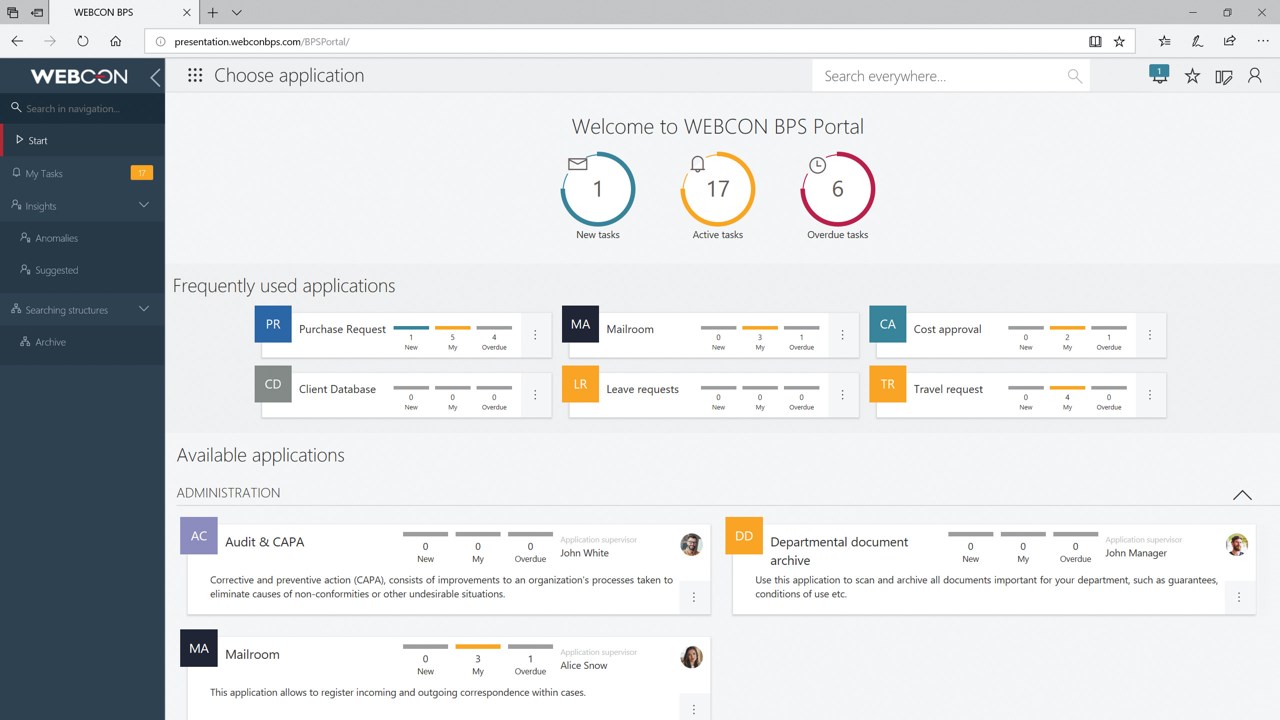Image resolution: width=1280 pixels, height=720 pixels.
Task: Click the CA Cost approval tile icon
Action: [x=888, y=325]
